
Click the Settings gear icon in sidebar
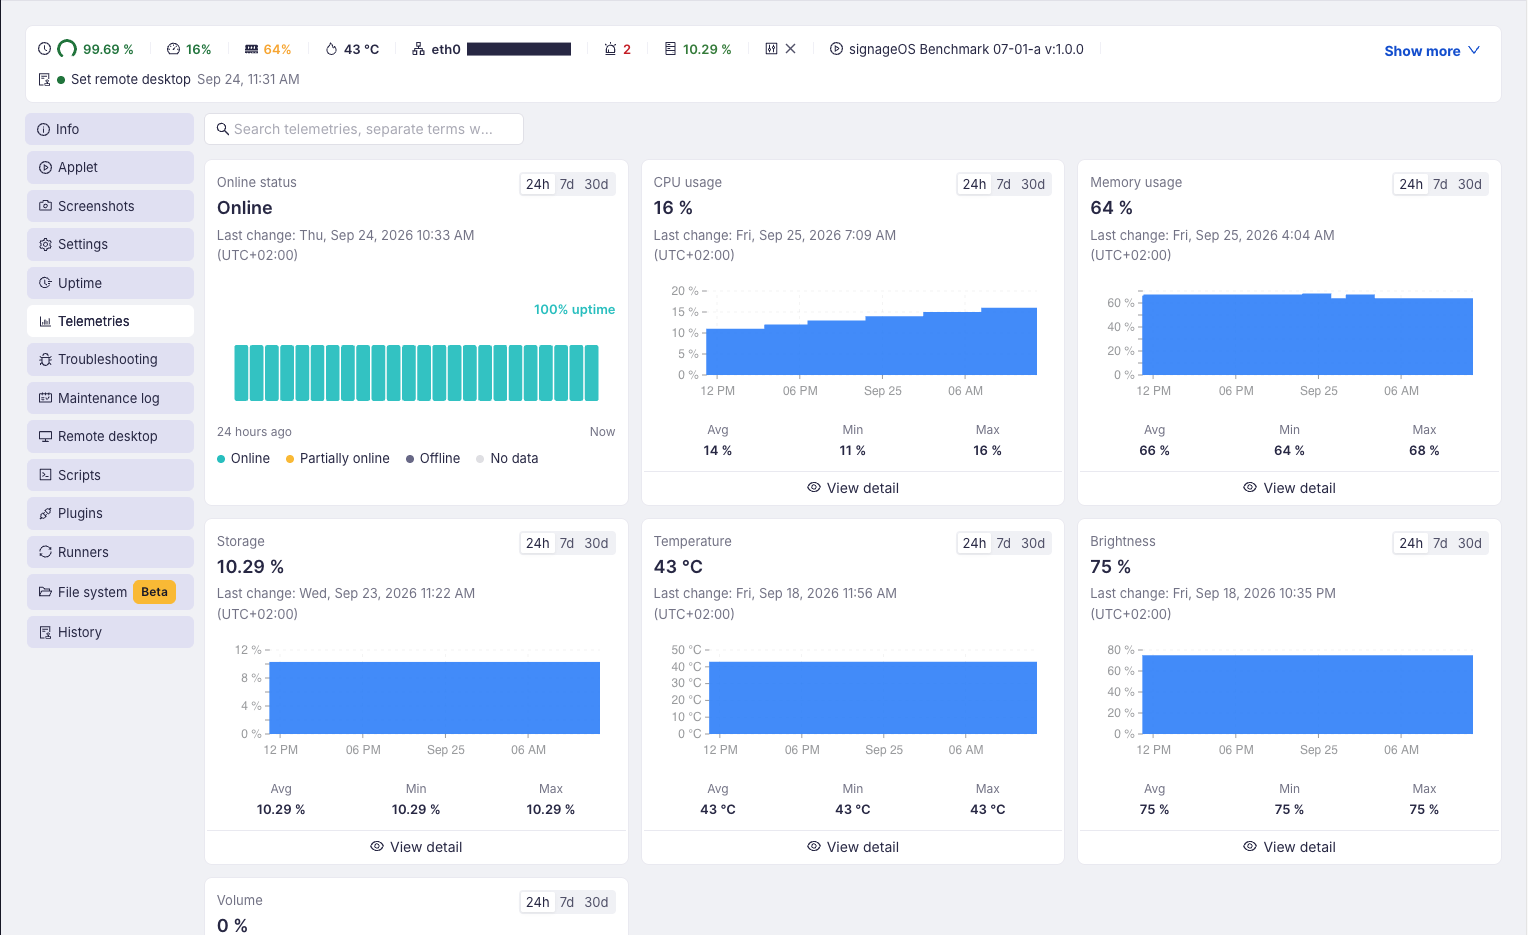click(x=45, y=244)
